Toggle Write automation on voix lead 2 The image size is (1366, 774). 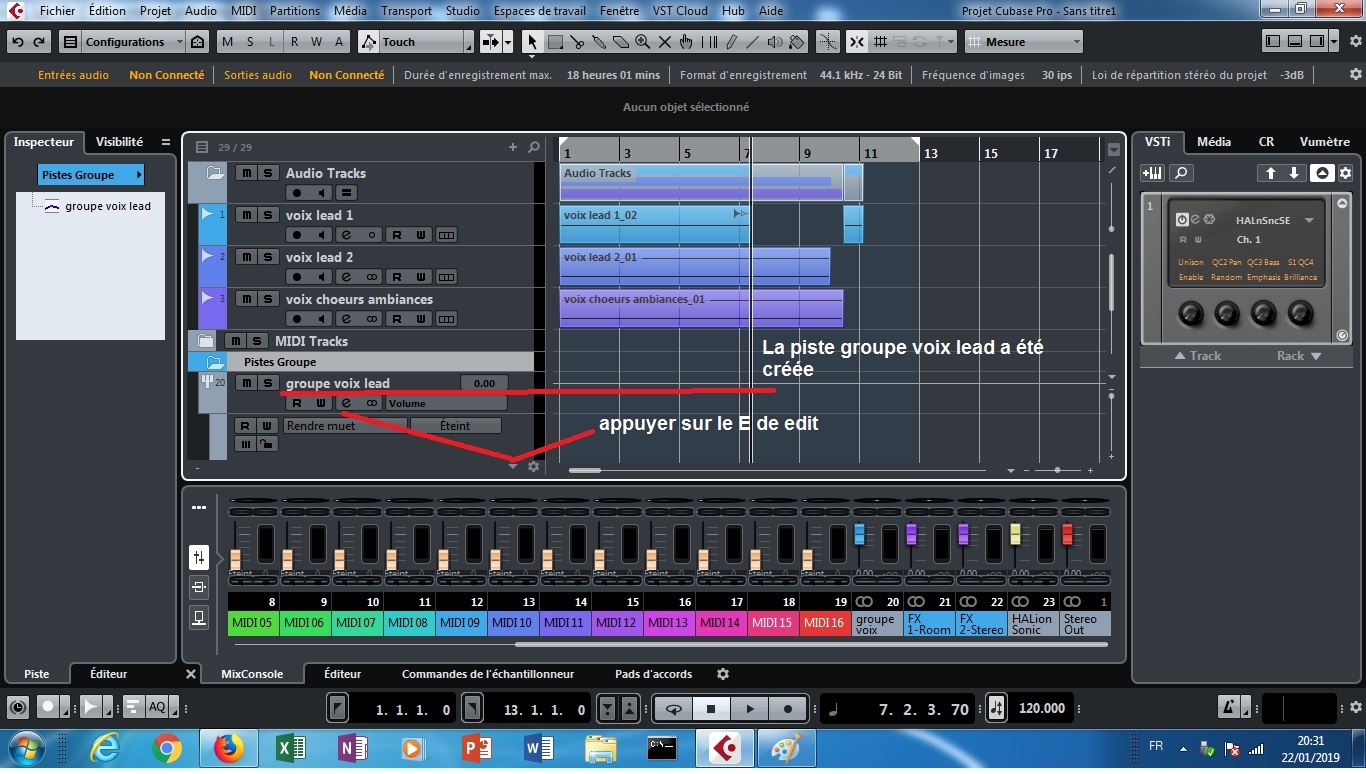[421, 277]
